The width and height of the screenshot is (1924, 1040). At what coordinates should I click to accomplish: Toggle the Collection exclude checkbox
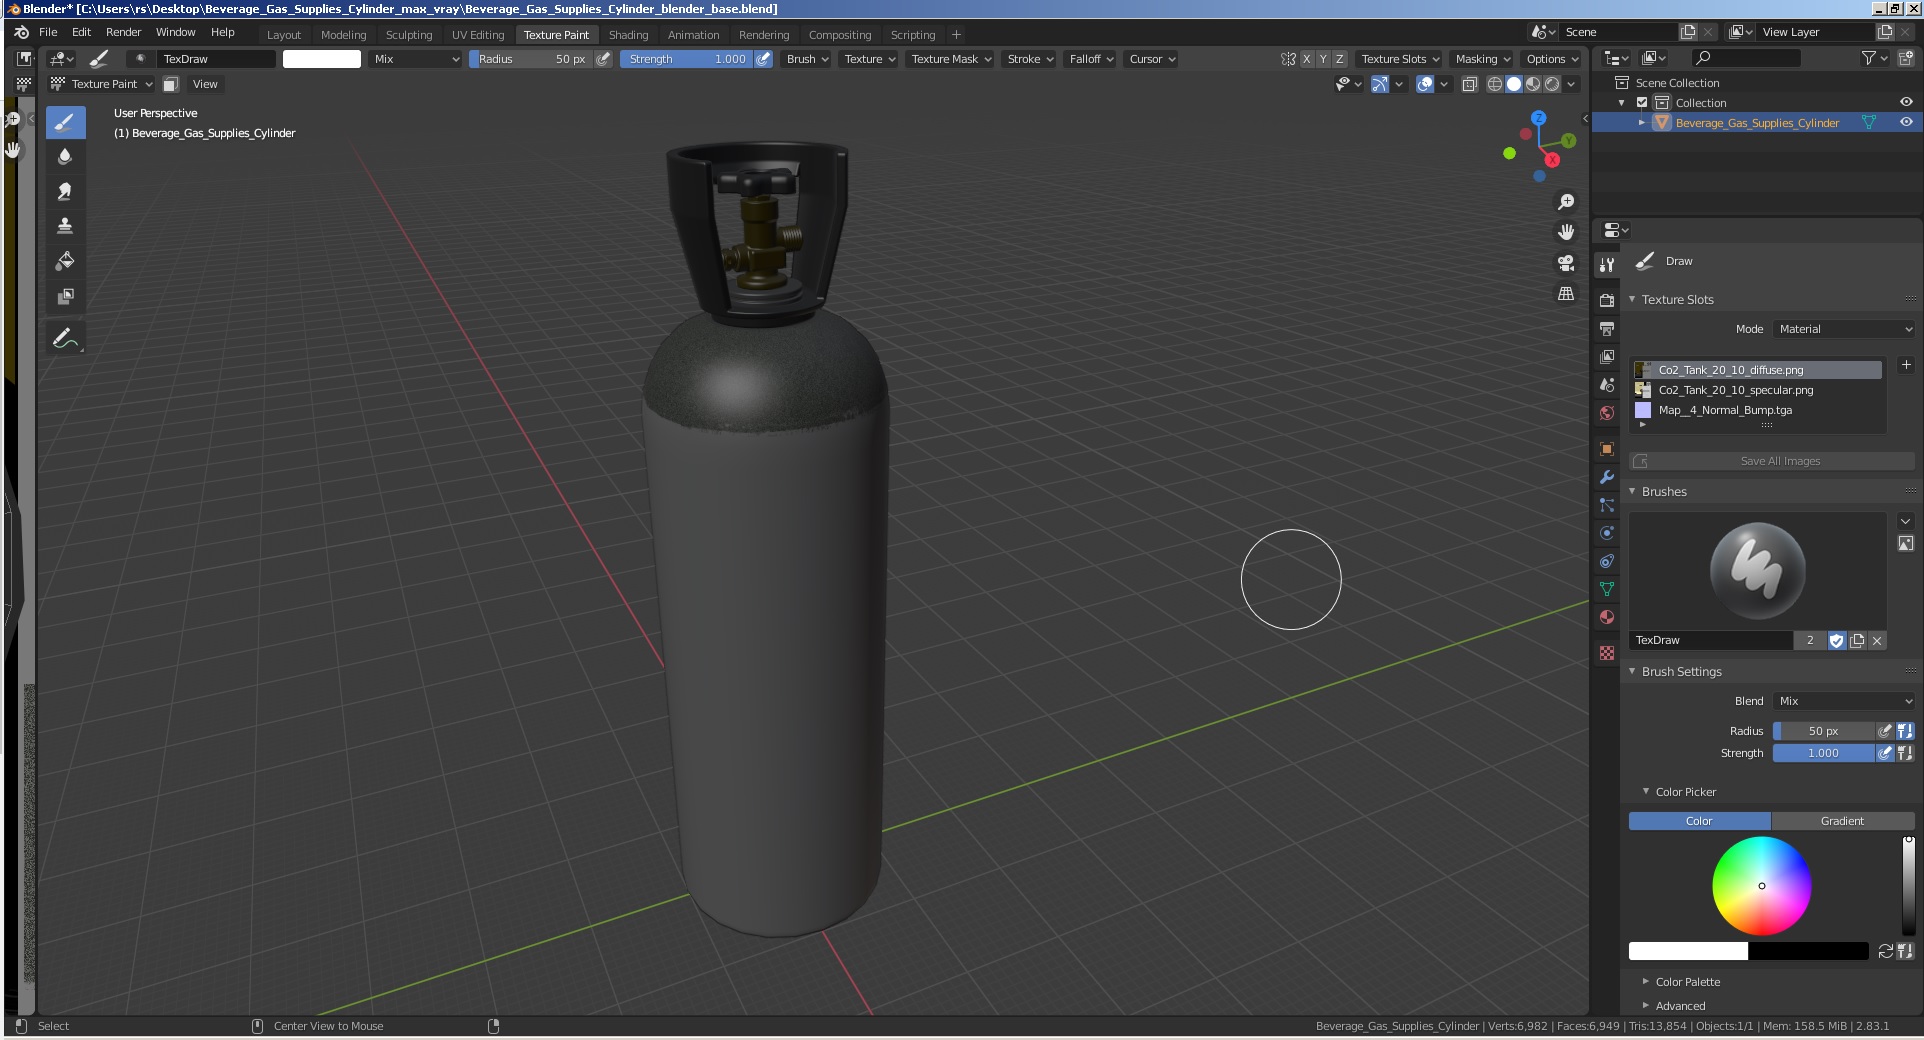tap(1642, 102)
